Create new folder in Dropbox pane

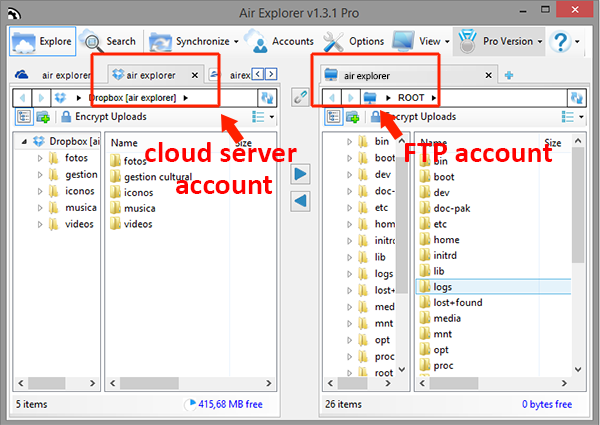[x=43, y=117]
